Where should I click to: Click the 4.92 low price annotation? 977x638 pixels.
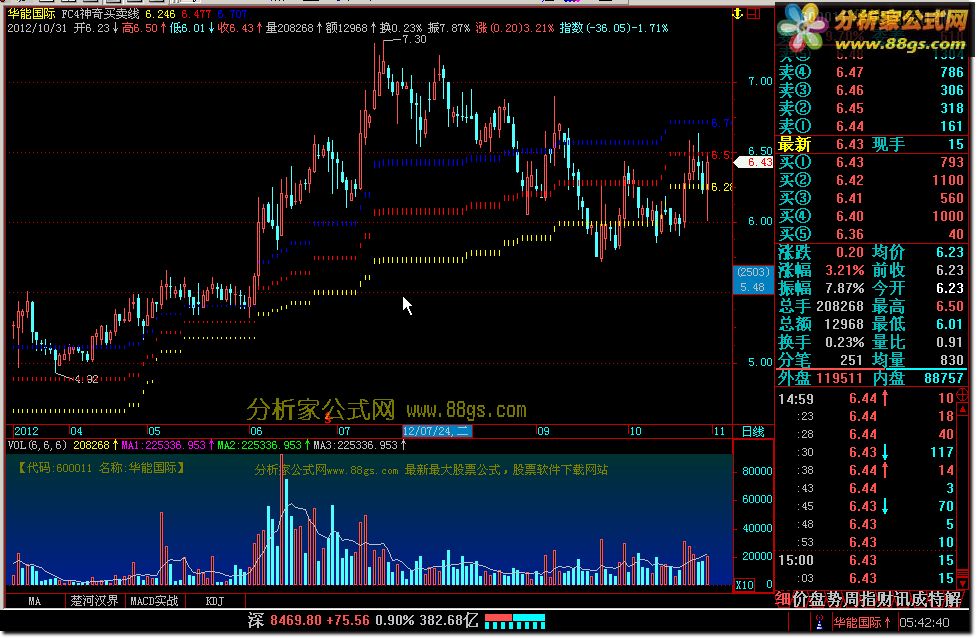point(87,379)
